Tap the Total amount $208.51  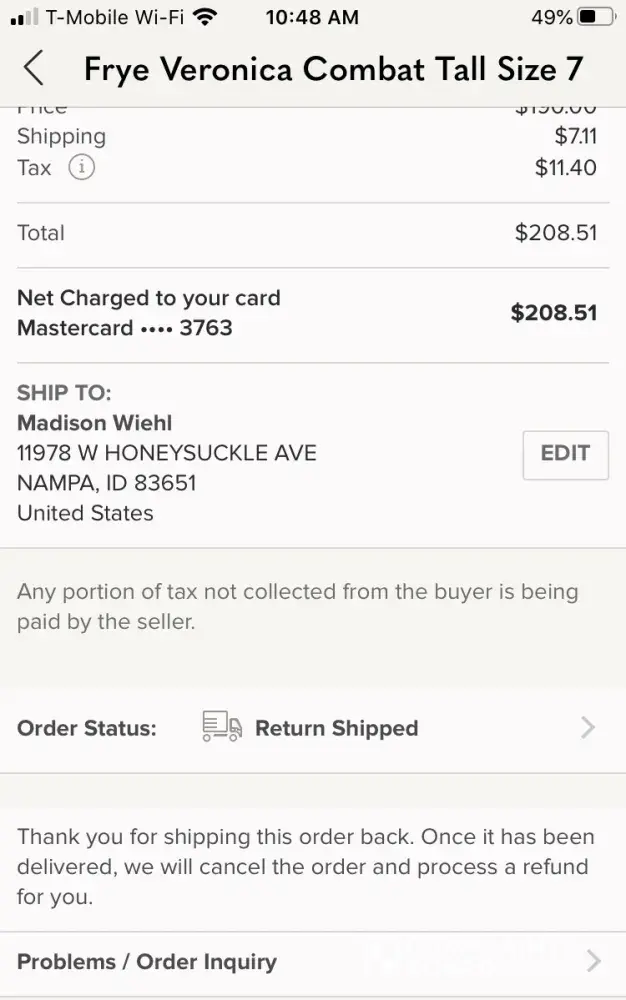555,233
